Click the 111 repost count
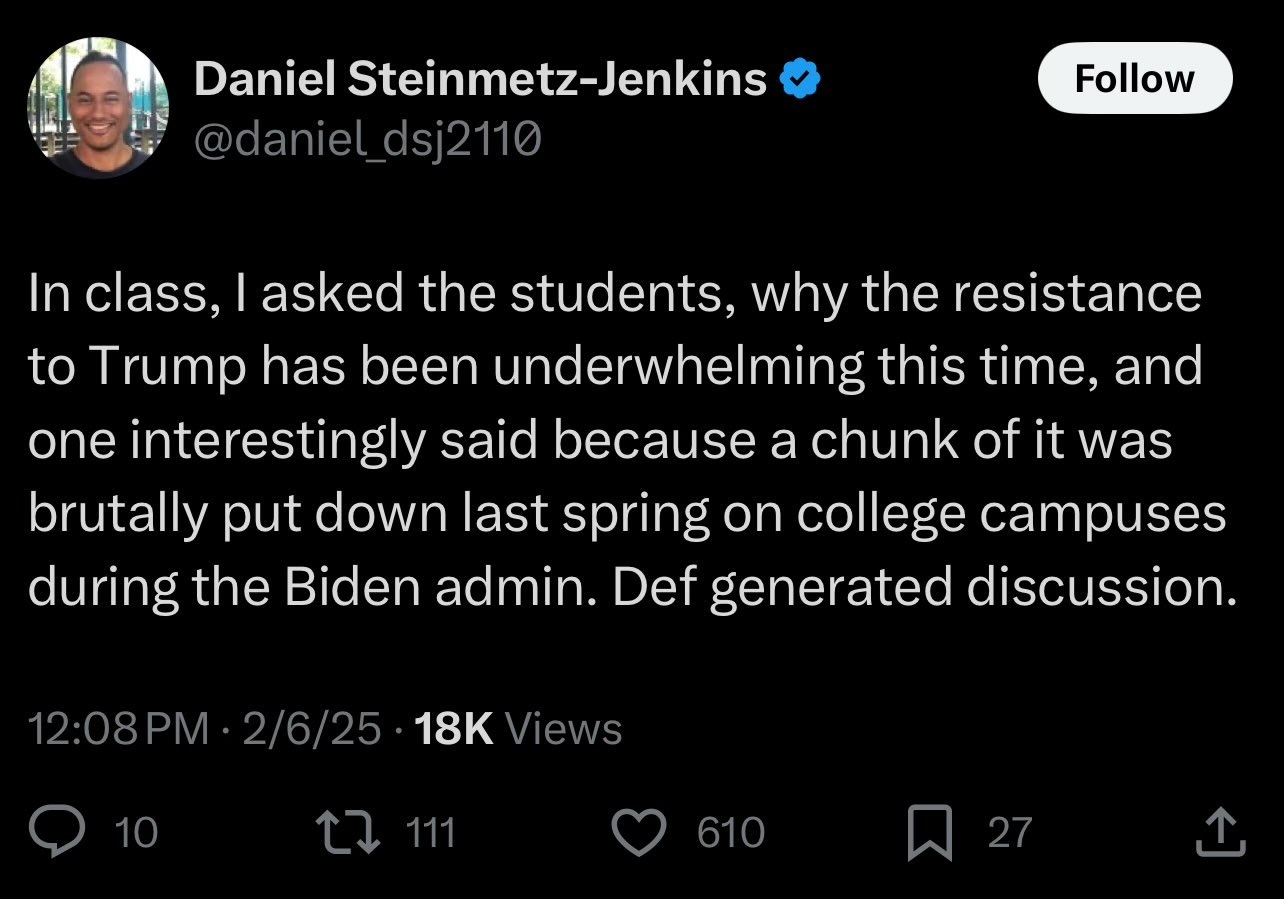Screen dimensions: 1284x899 coord(430,833)
